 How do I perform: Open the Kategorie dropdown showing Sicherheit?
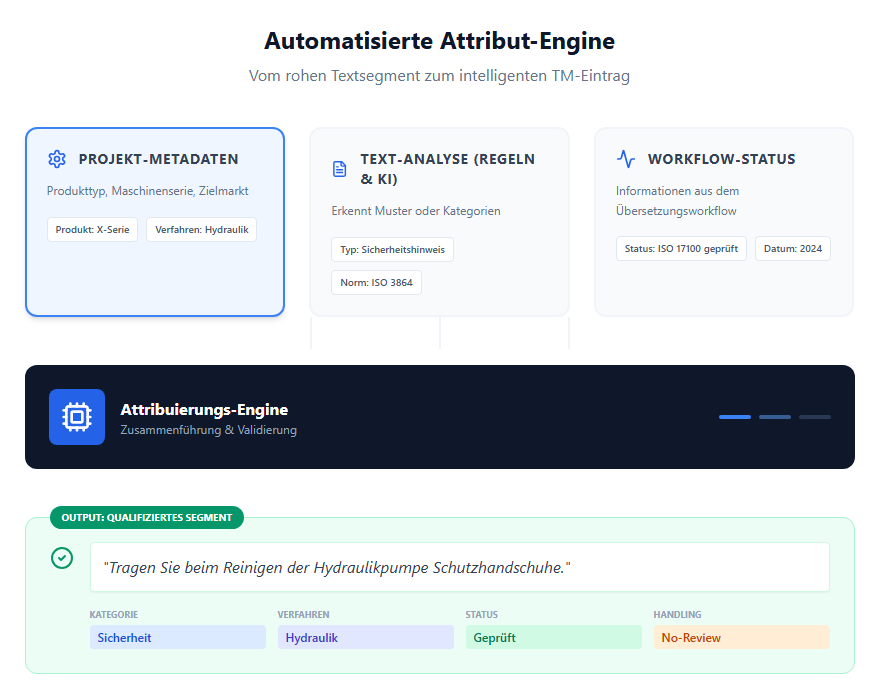coord(178,637)
